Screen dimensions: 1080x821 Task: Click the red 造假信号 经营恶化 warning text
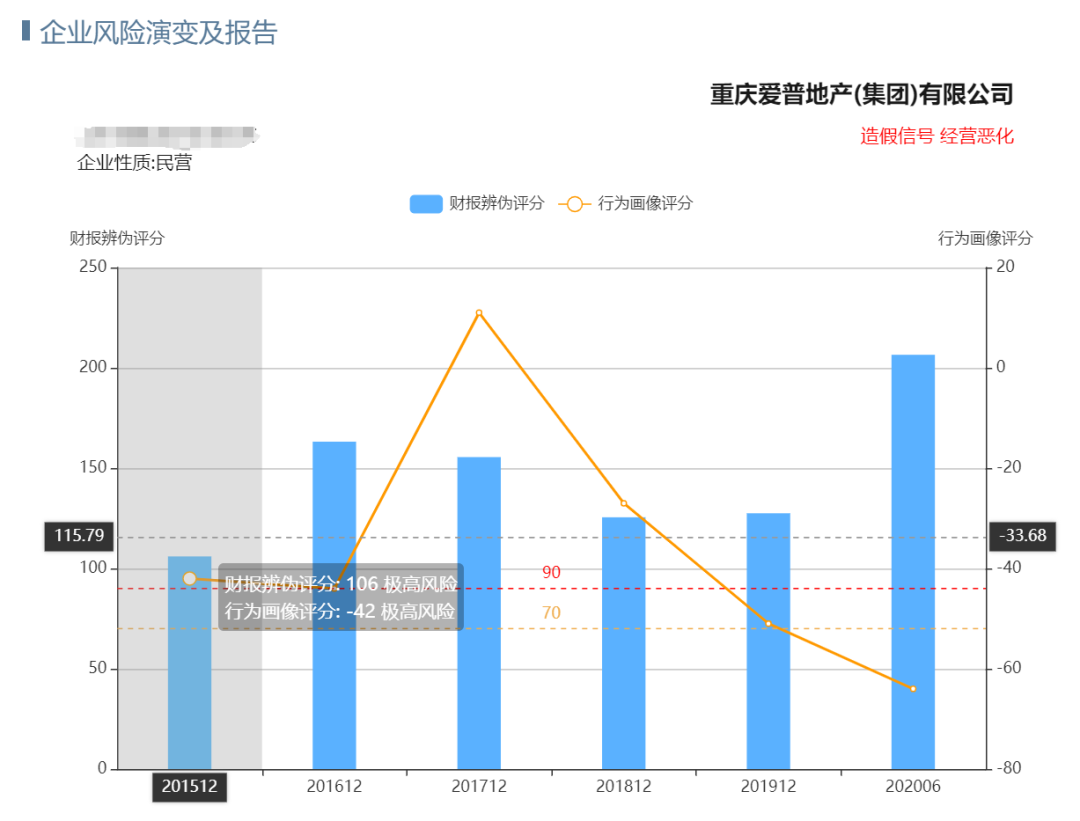[x=937, y=136]
